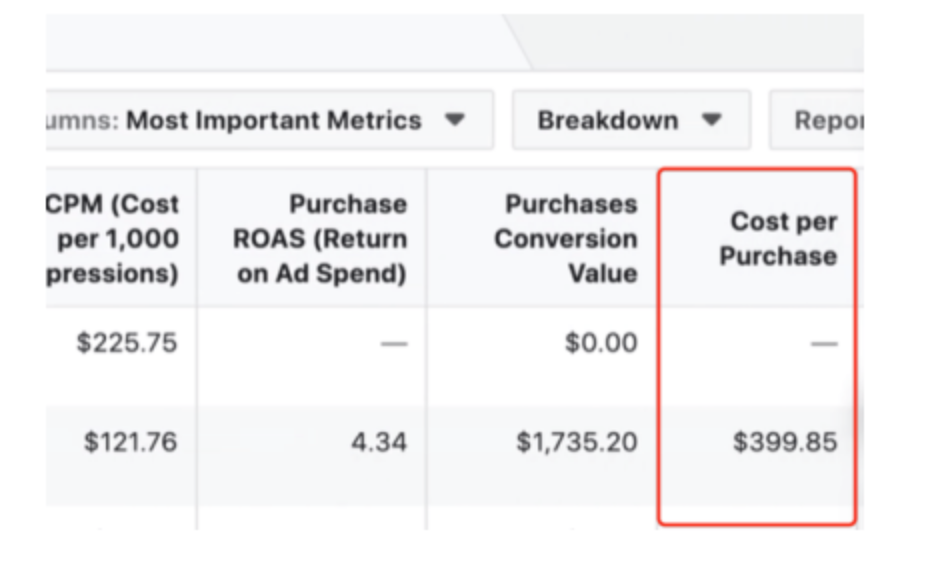Click the $0.00 conversion value cell
The height and width of the screenshot is (566, 944).
(x=600, y=343)
